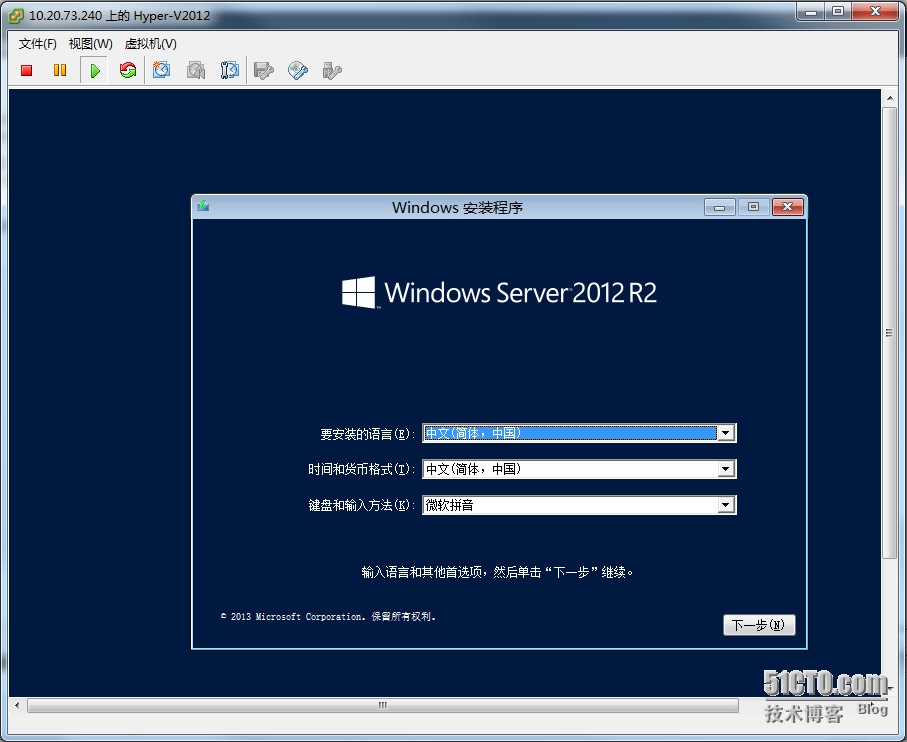
Task: Revert to the current snapshot icon
Action: pyautogui.click(x=196, y=71)
